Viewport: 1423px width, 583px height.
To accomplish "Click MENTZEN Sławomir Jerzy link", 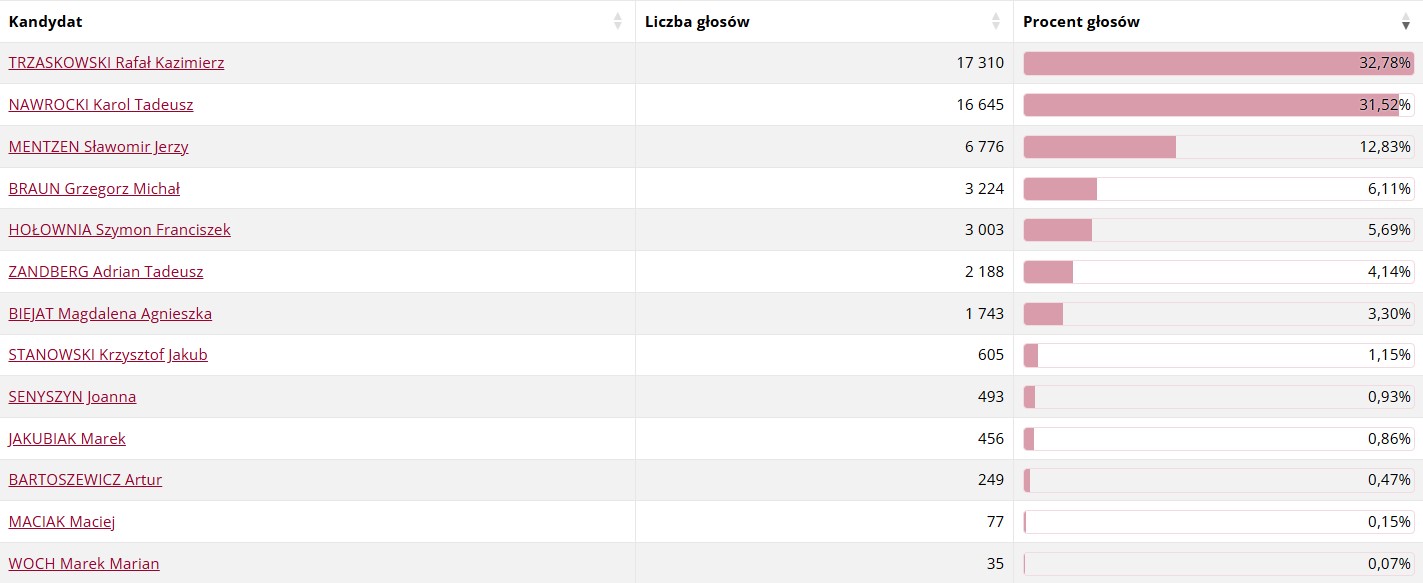I will [x=98, y=147].
